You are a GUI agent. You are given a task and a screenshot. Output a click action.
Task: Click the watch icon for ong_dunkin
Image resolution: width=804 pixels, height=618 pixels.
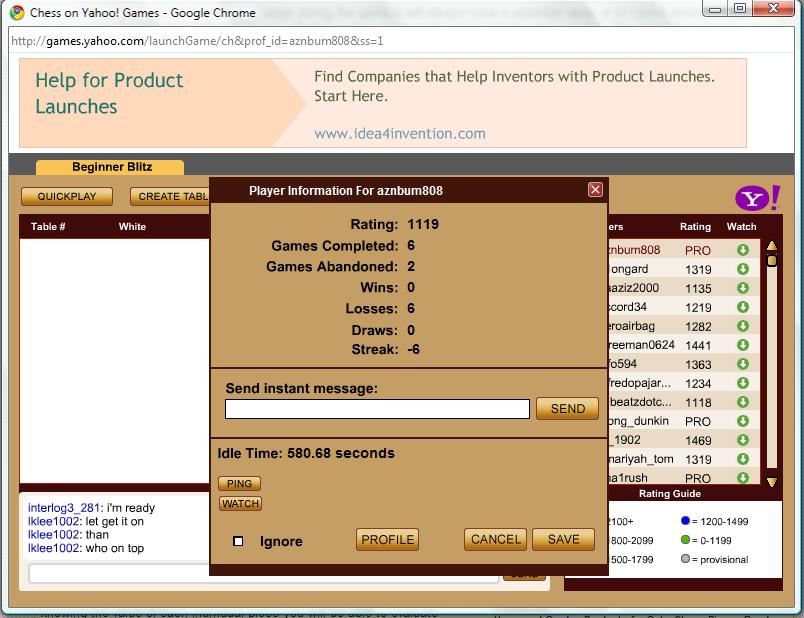point(742,421)
